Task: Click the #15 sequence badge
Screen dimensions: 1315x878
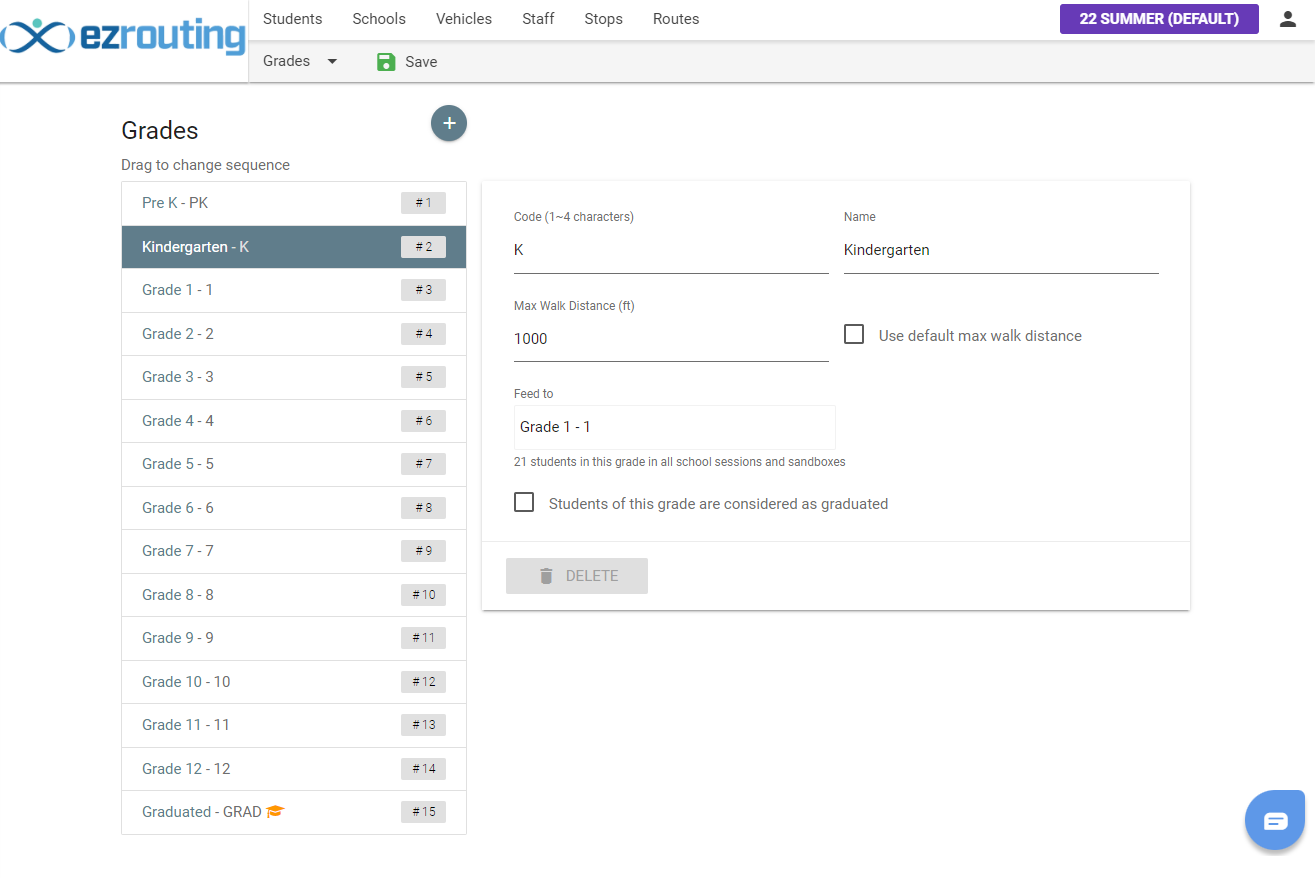Action: 423,812
